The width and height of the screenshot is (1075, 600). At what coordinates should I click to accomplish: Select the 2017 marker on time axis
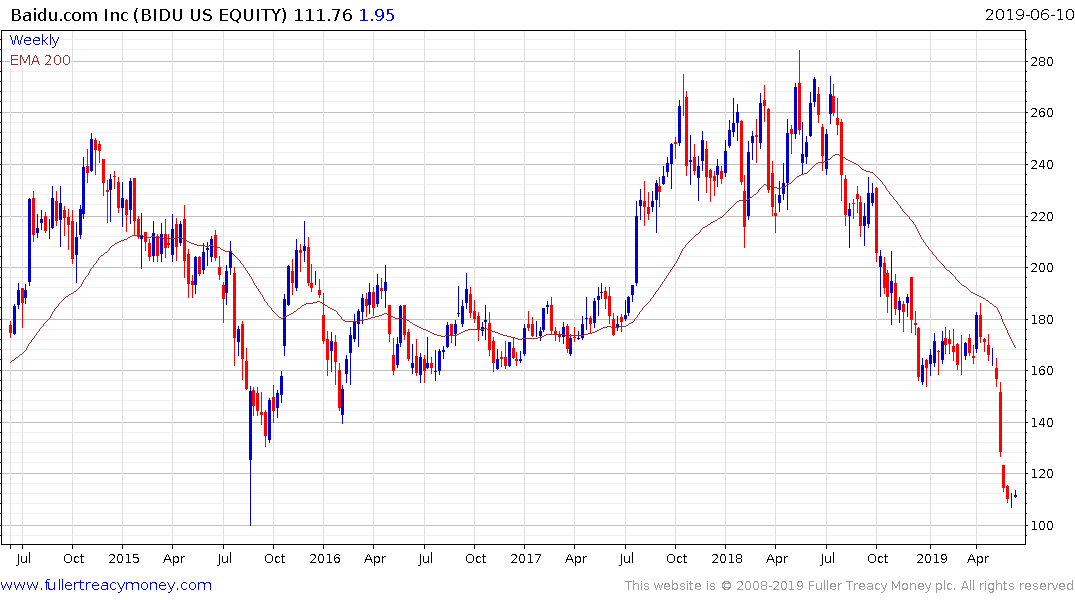pyautogui.click(x=526, y=558)
